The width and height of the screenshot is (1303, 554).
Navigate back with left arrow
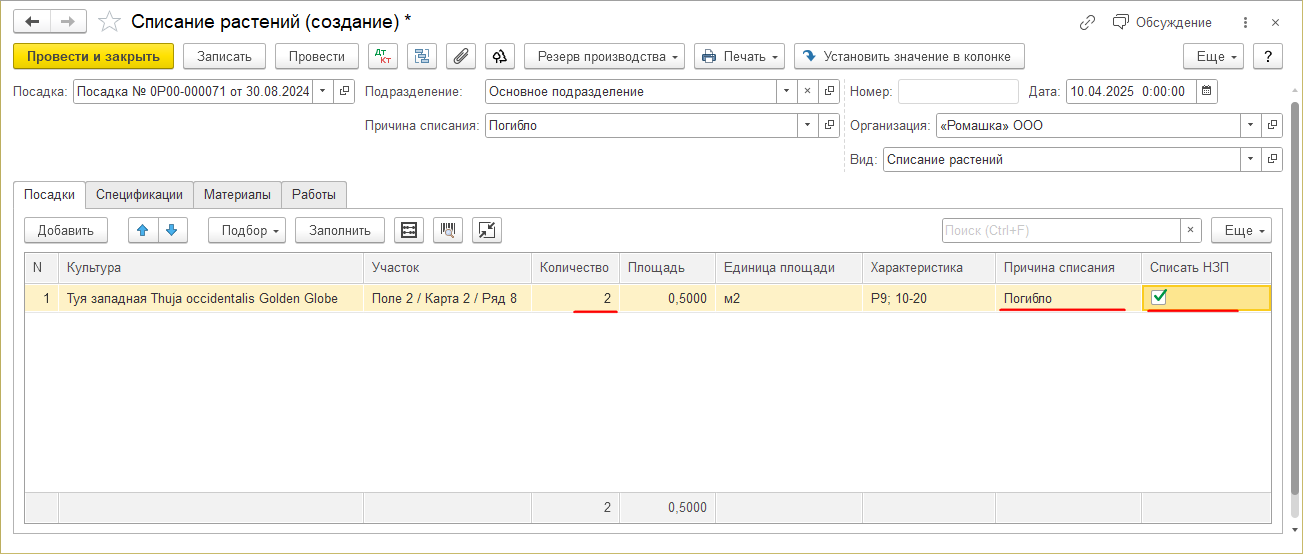[32, 22]
